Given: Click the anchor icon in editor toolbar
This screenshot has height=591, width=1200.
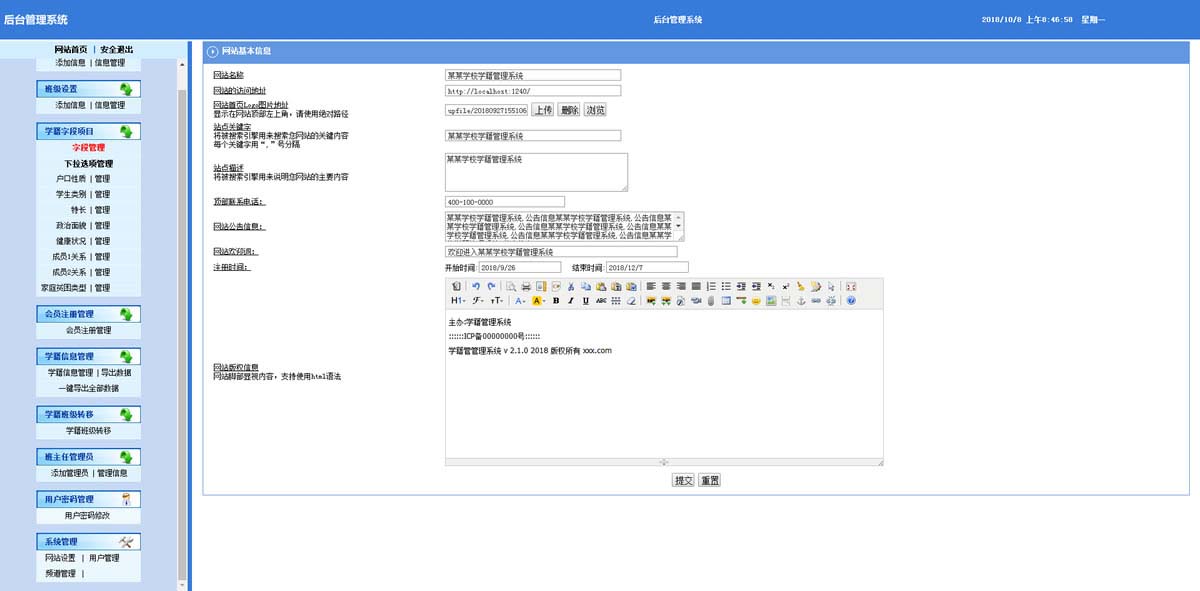Looking at the screenshot, I should [x=799, y=300].
